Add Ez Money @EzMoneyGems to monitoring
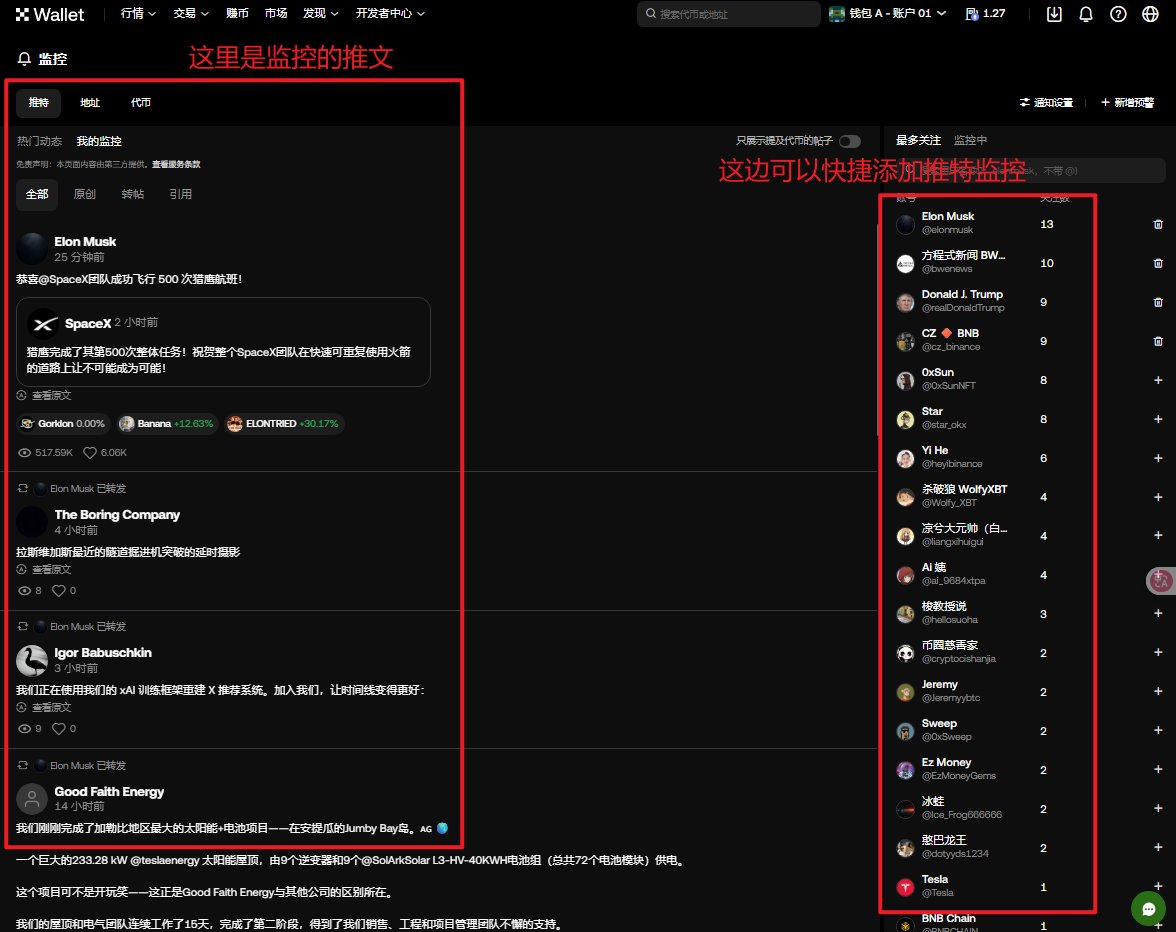Image resolution: width=1176 pixels, height=932 pixels. coord(1158,769)
